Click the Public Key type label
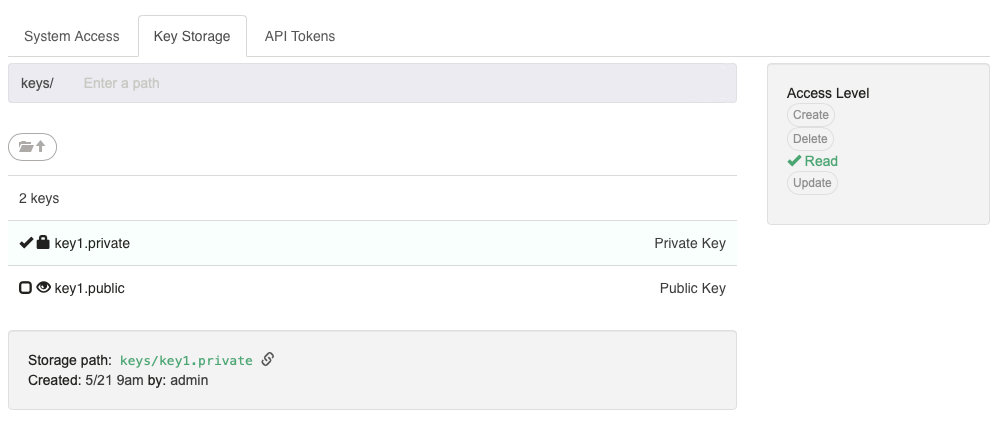 (692, 288)
